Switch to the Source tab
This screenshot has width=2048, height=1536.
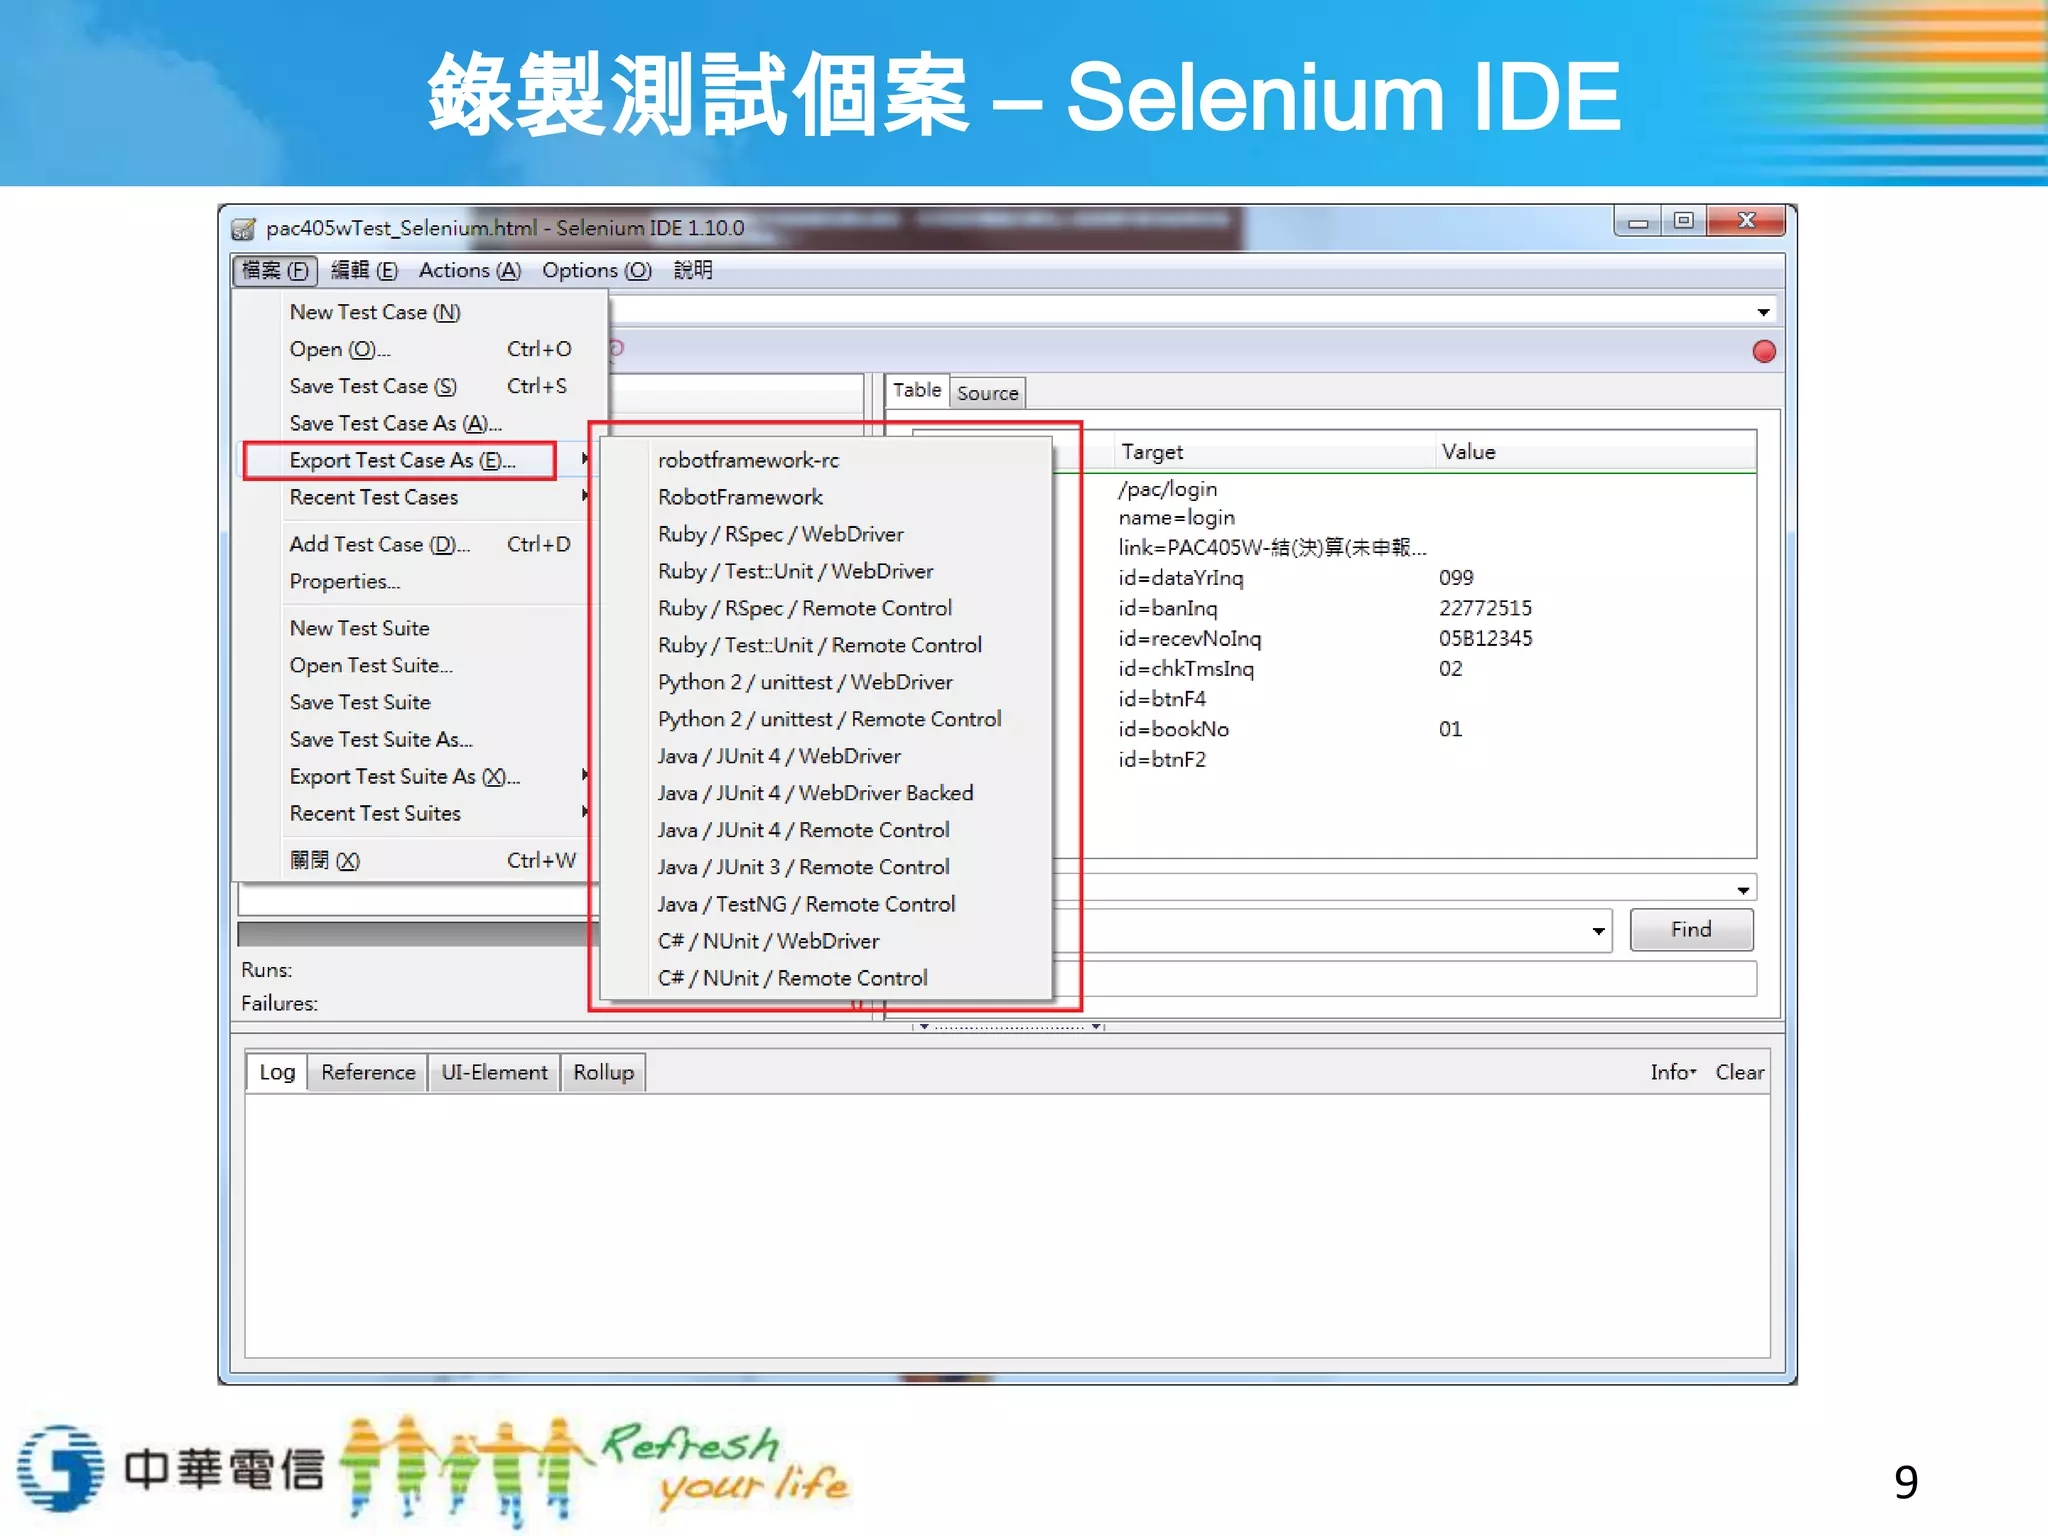(987, 393)
